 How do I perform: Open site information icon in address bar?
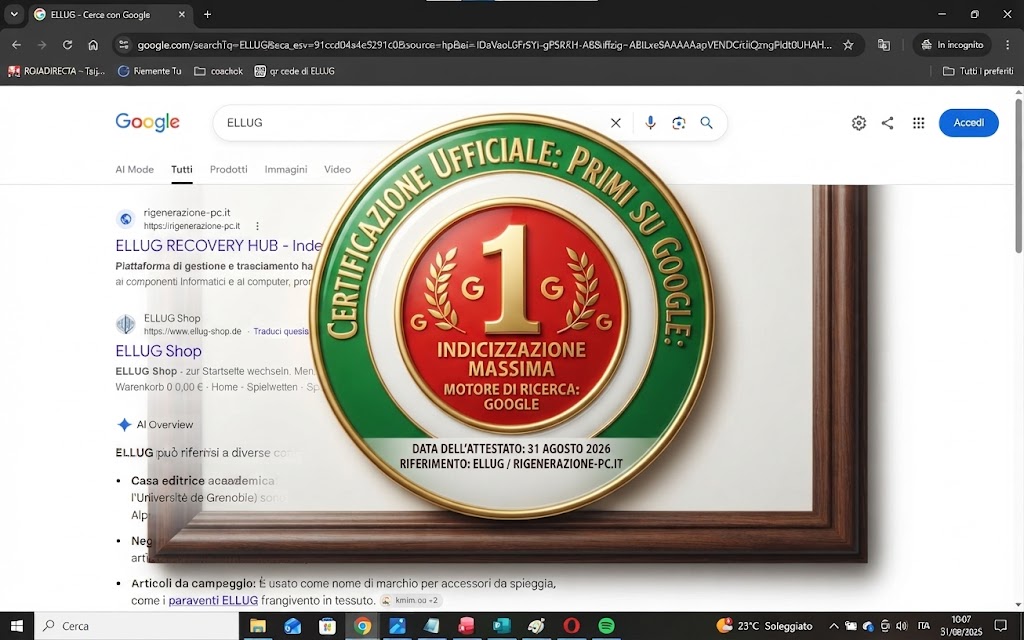(123, 45)
